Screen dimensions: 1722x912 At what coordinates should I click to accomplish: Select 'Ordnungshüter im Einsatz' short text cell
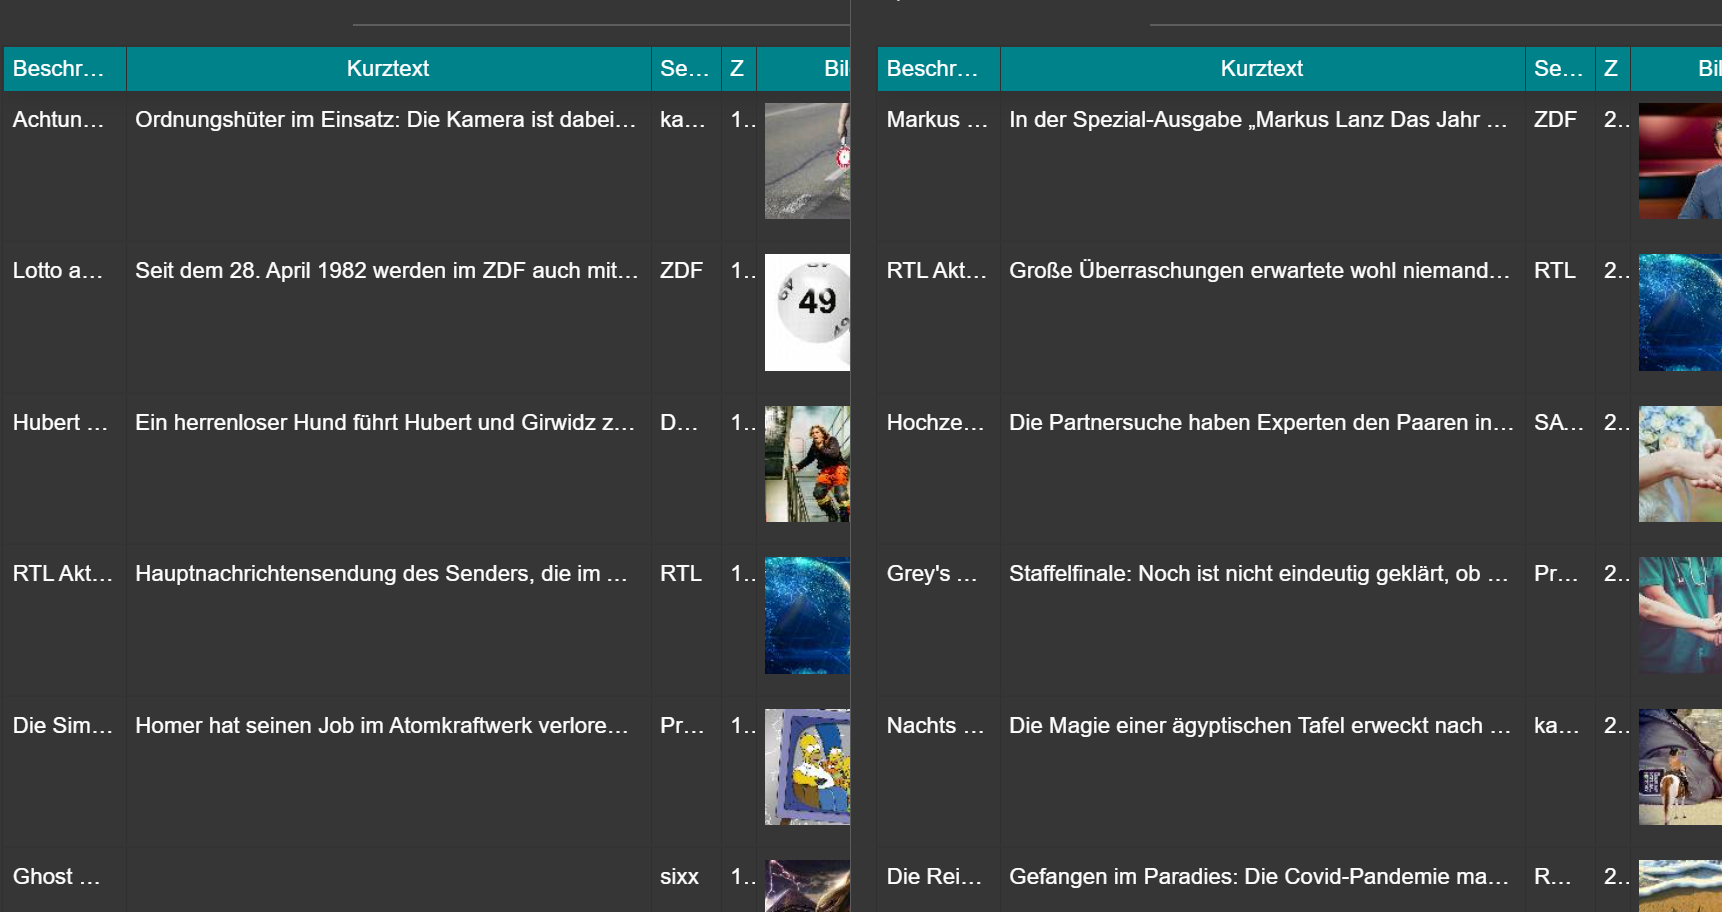tap(388, 167)
